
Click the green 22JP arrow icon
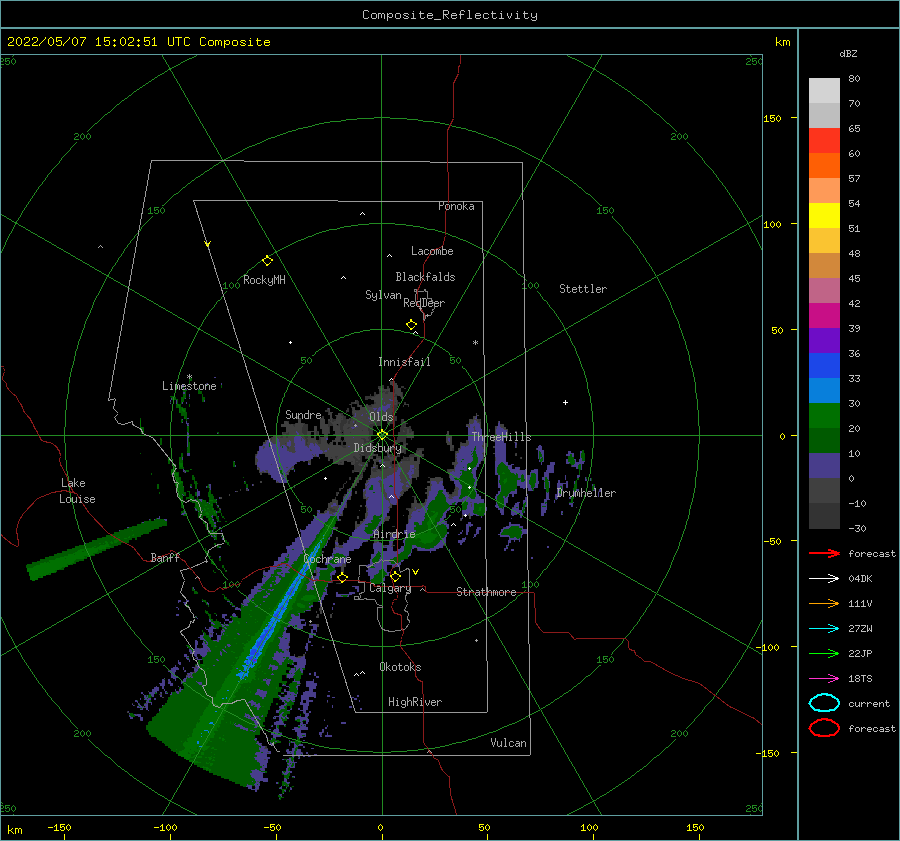(824, 653)
